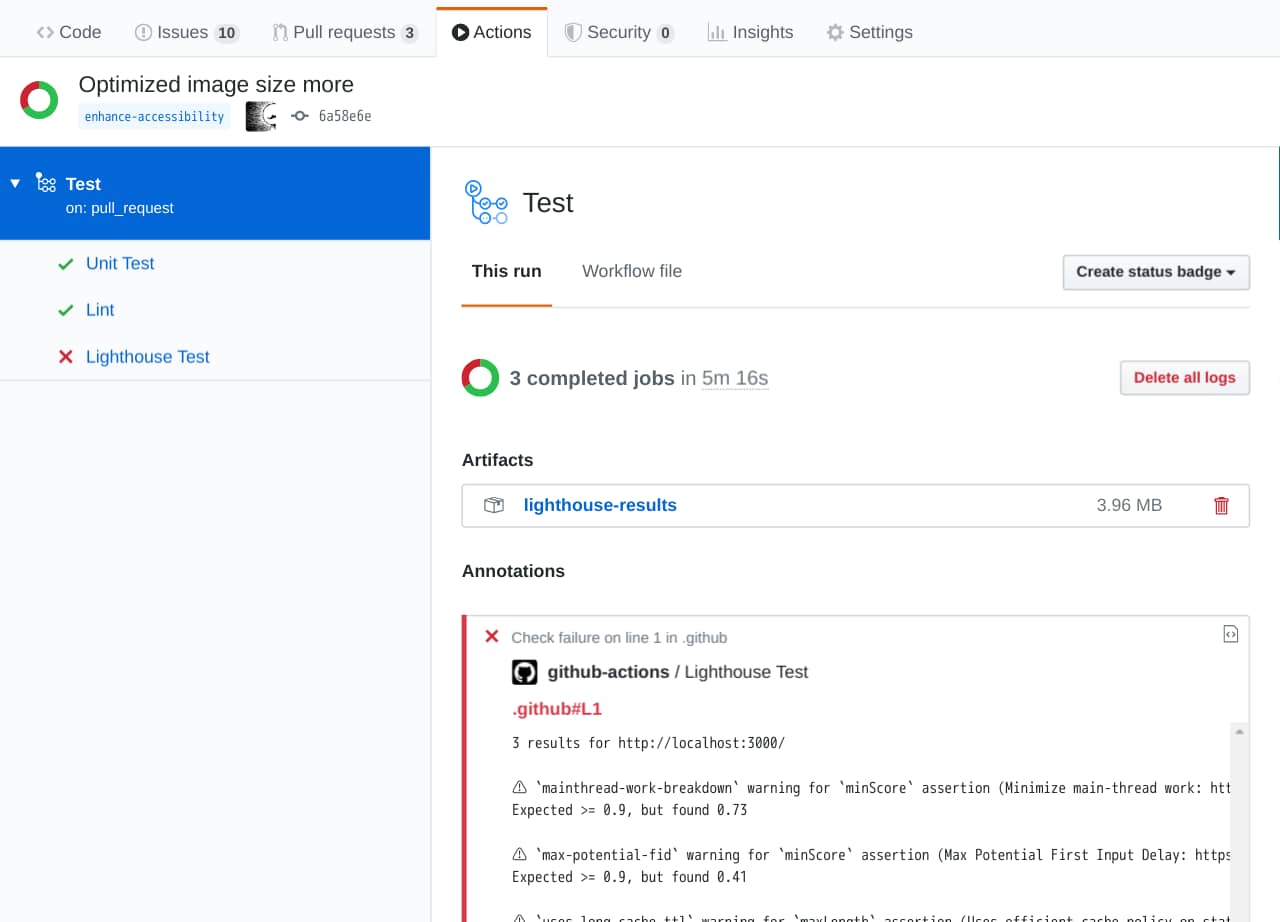Image resolution: width=1280 pixels, height=922 pixels.
Task: Open the enhance-accessibility branch label
Action: pos(154,115)
